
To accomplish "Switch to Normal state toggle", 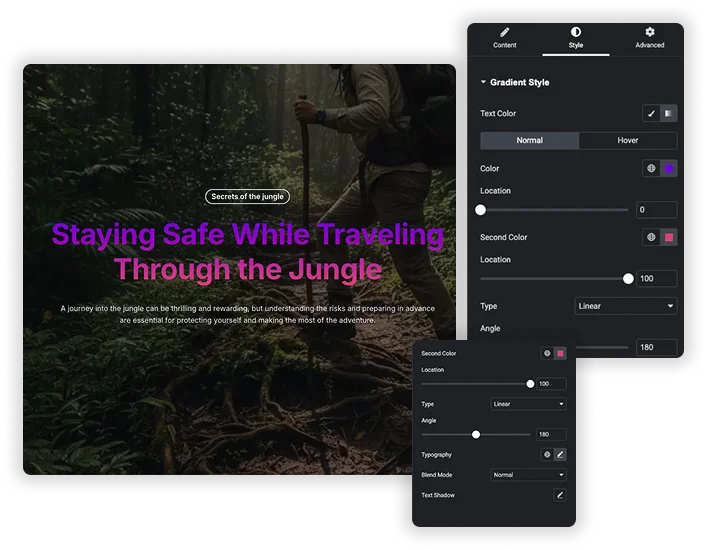I will click(x=529, y=140).
